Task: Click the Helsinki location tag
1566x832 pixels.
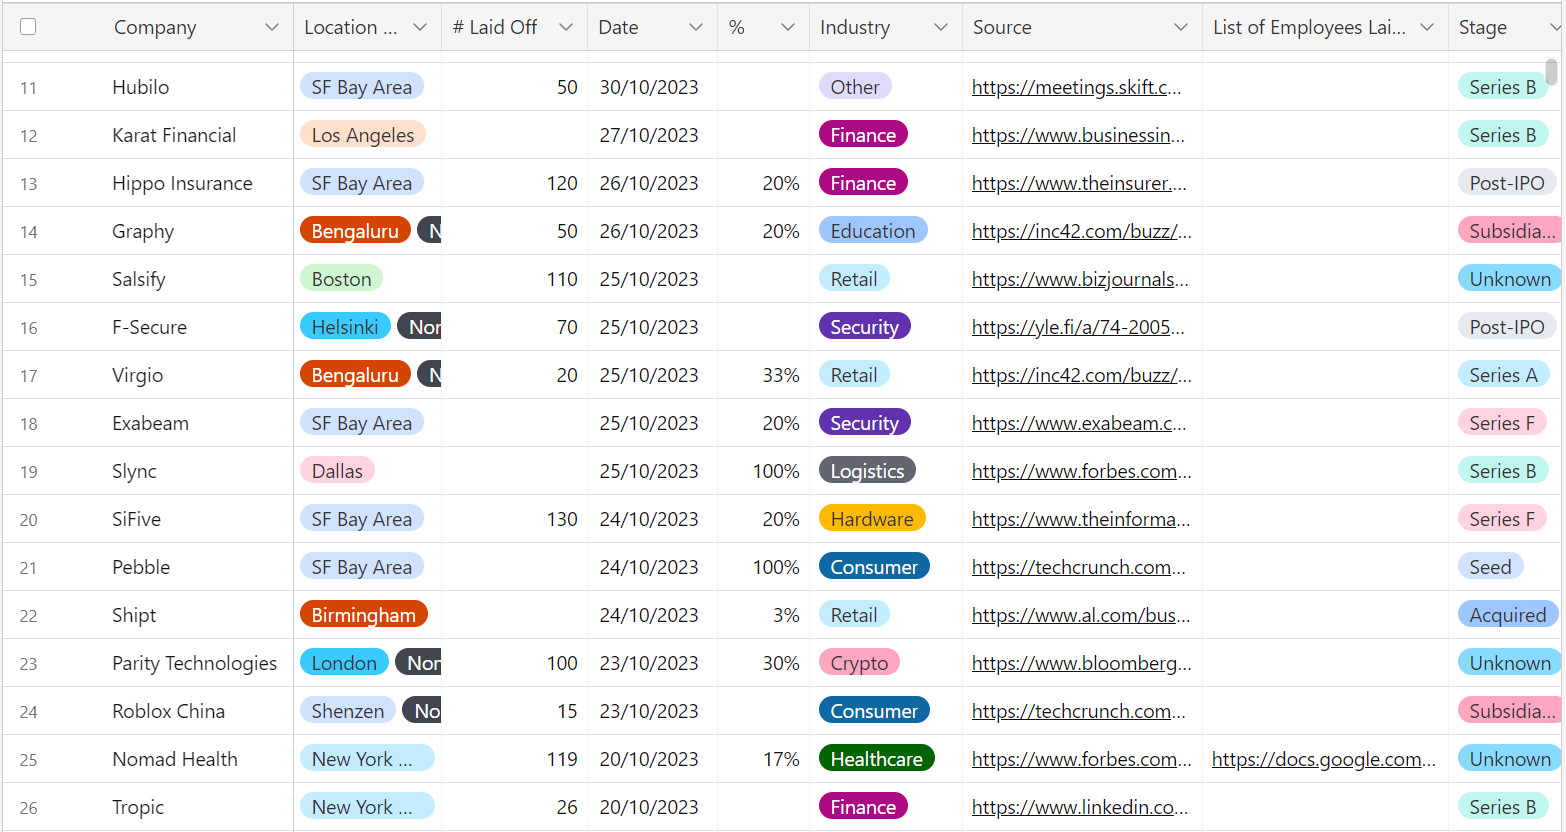Action: tap(345, 327)
